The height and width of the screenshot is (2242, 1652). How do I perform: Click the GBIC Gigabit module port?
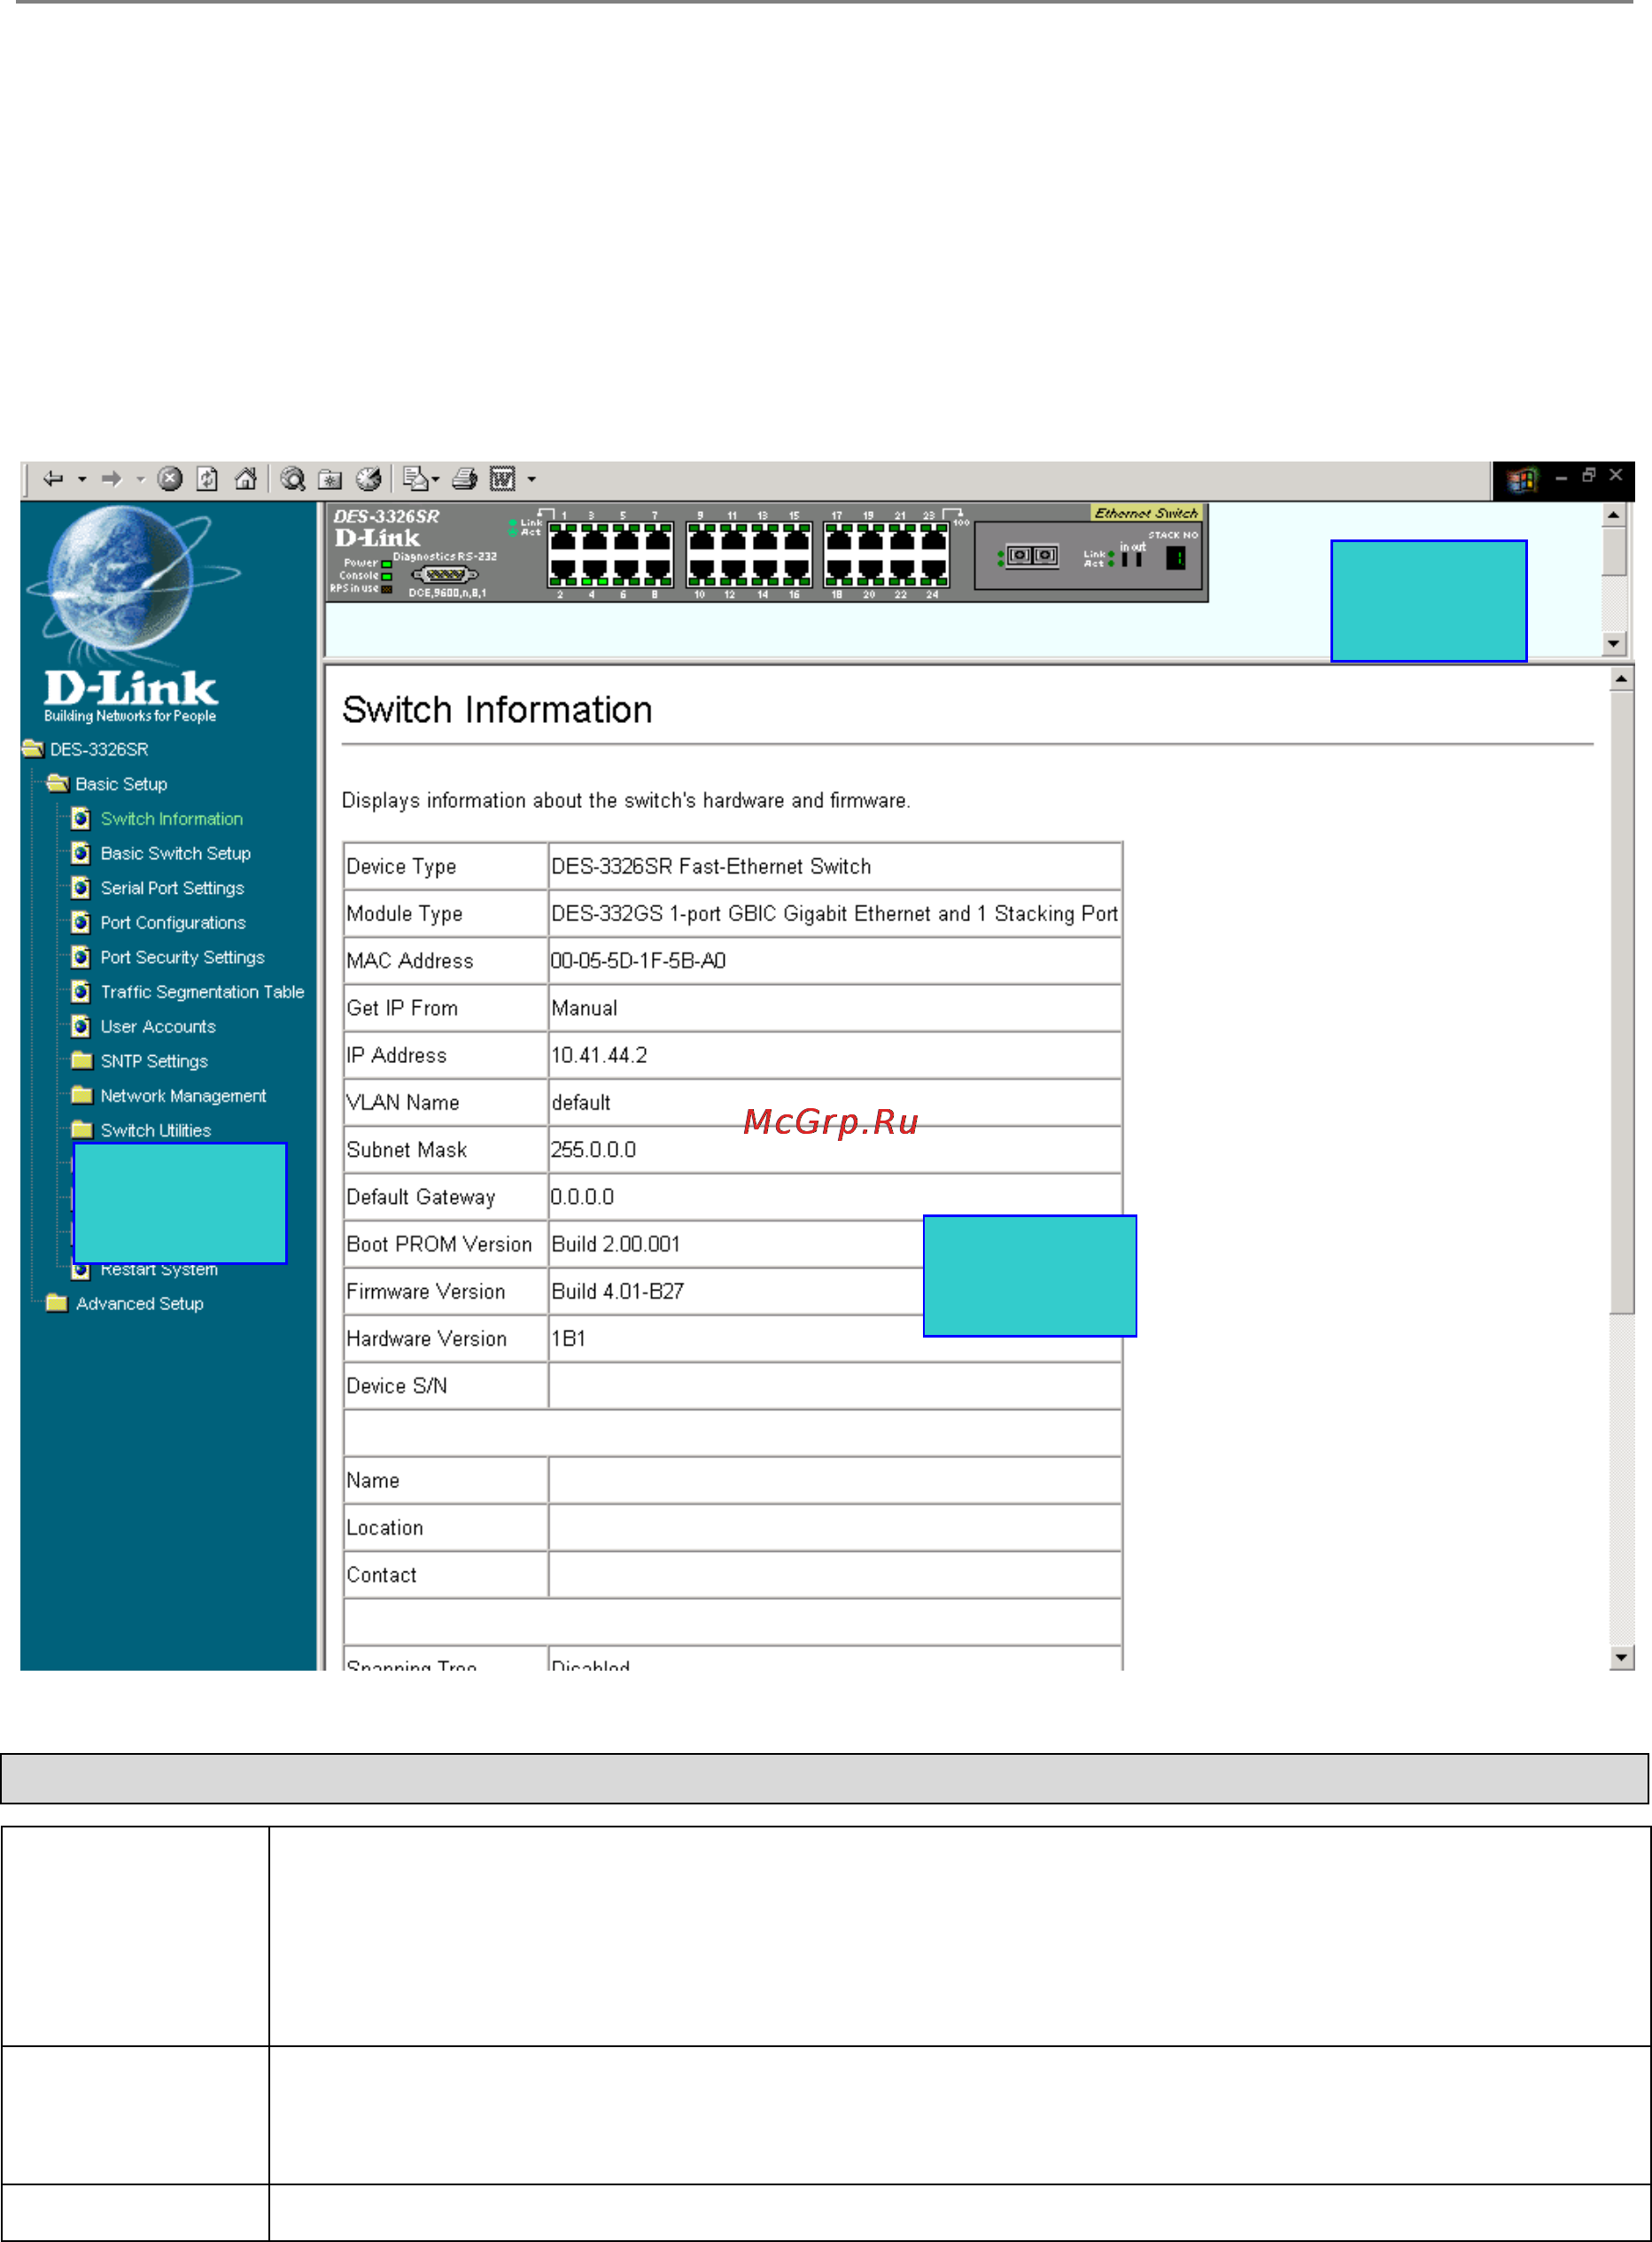1032,555
